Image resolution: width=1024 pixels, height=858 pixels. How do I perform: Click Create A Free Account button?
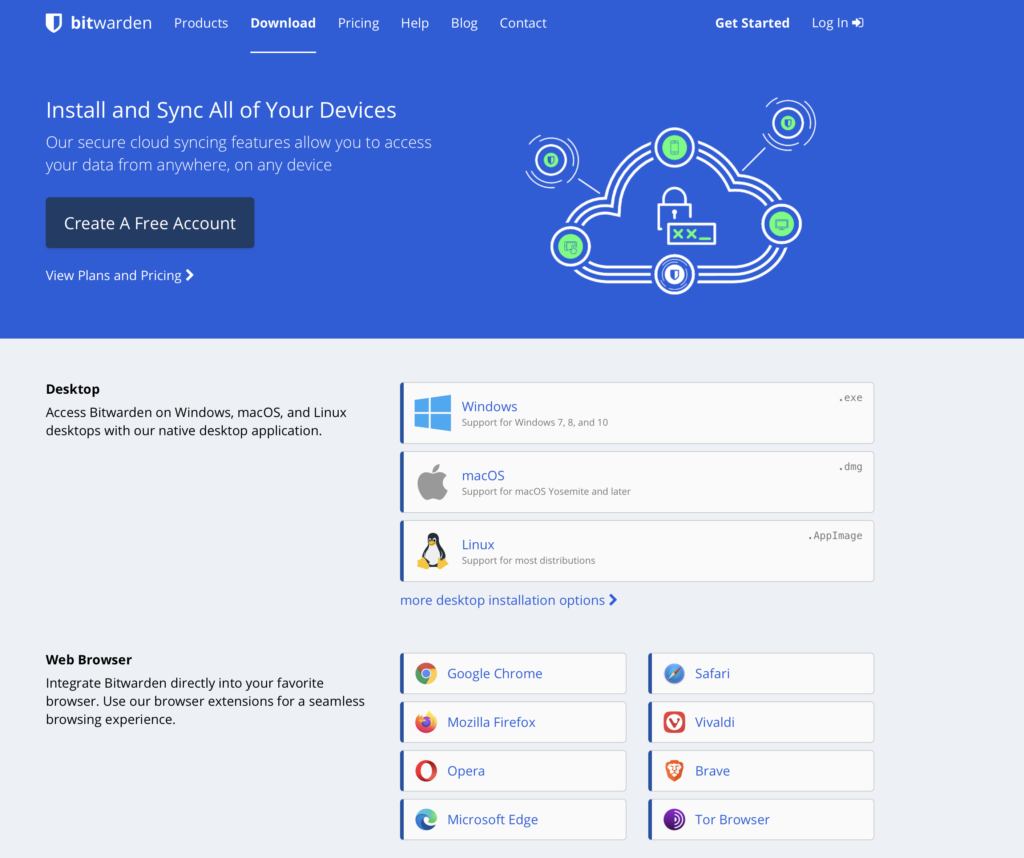(x=150, y=223)
